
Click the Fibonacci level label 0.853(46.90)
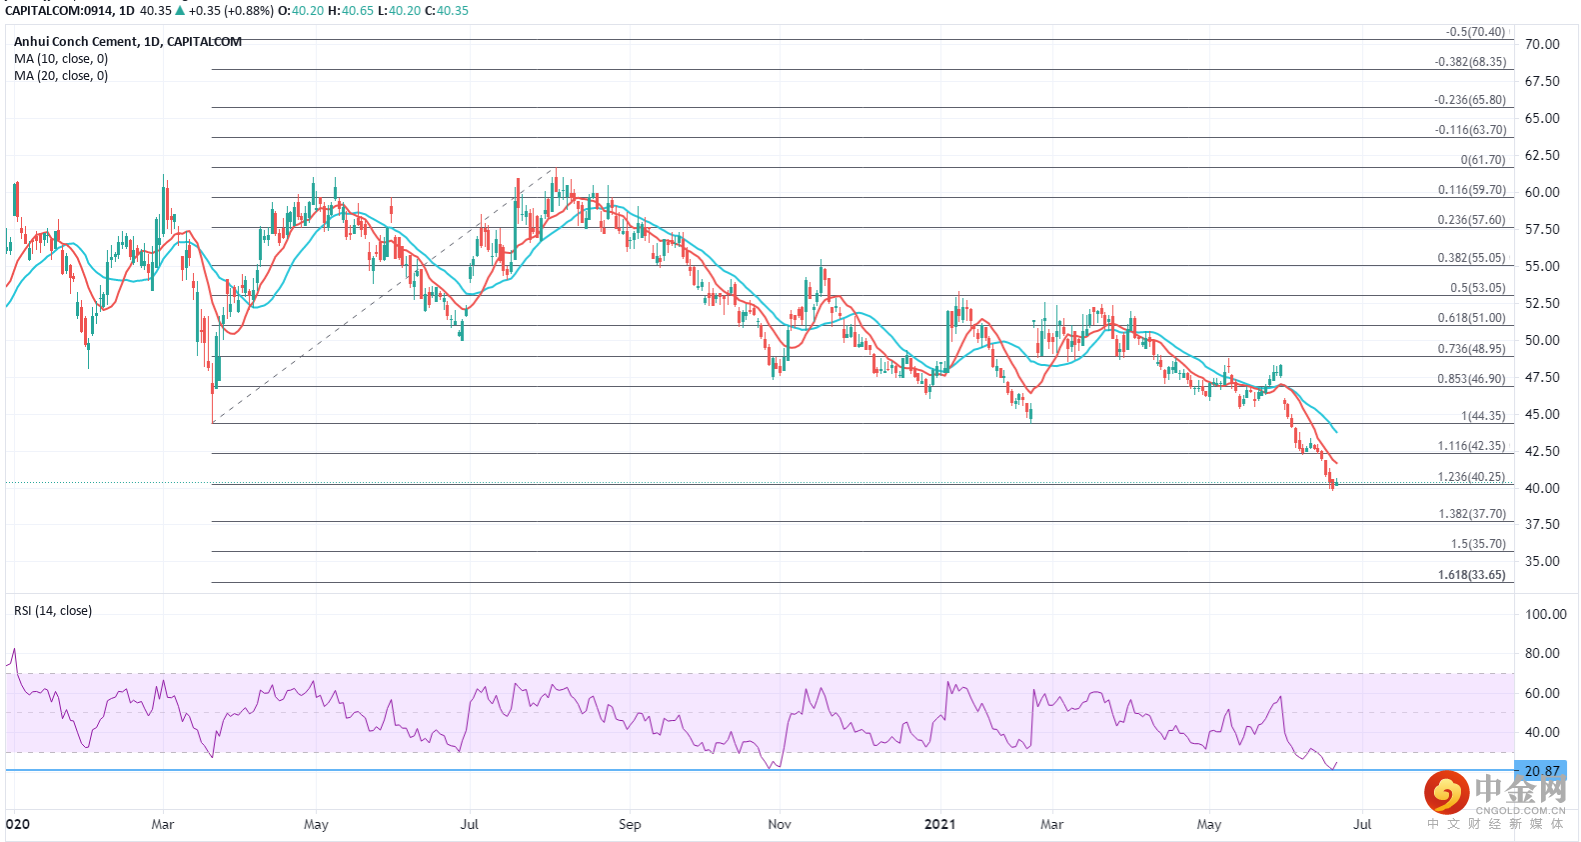click(1472, 379)
